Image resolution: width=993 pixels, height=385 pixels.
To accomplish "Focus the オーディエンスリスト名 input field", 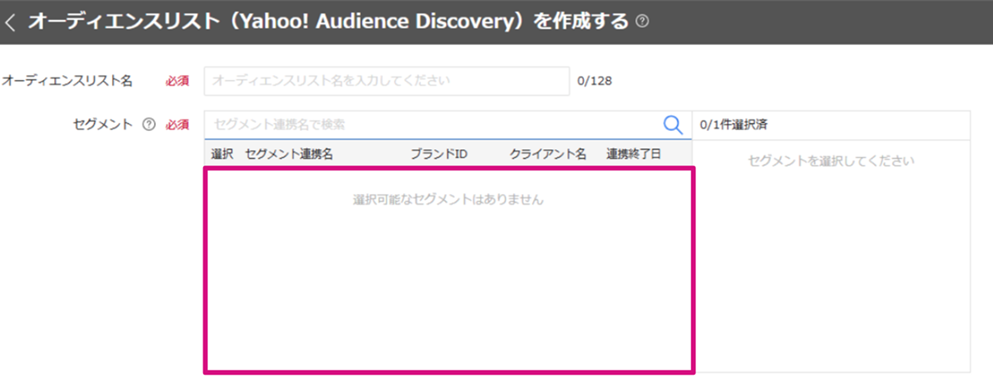I will click(x=386, y=81).
